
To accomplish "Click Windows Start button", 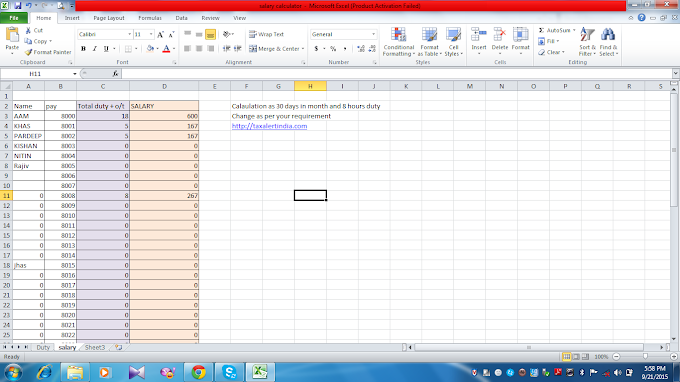I will tap(13, 372).
